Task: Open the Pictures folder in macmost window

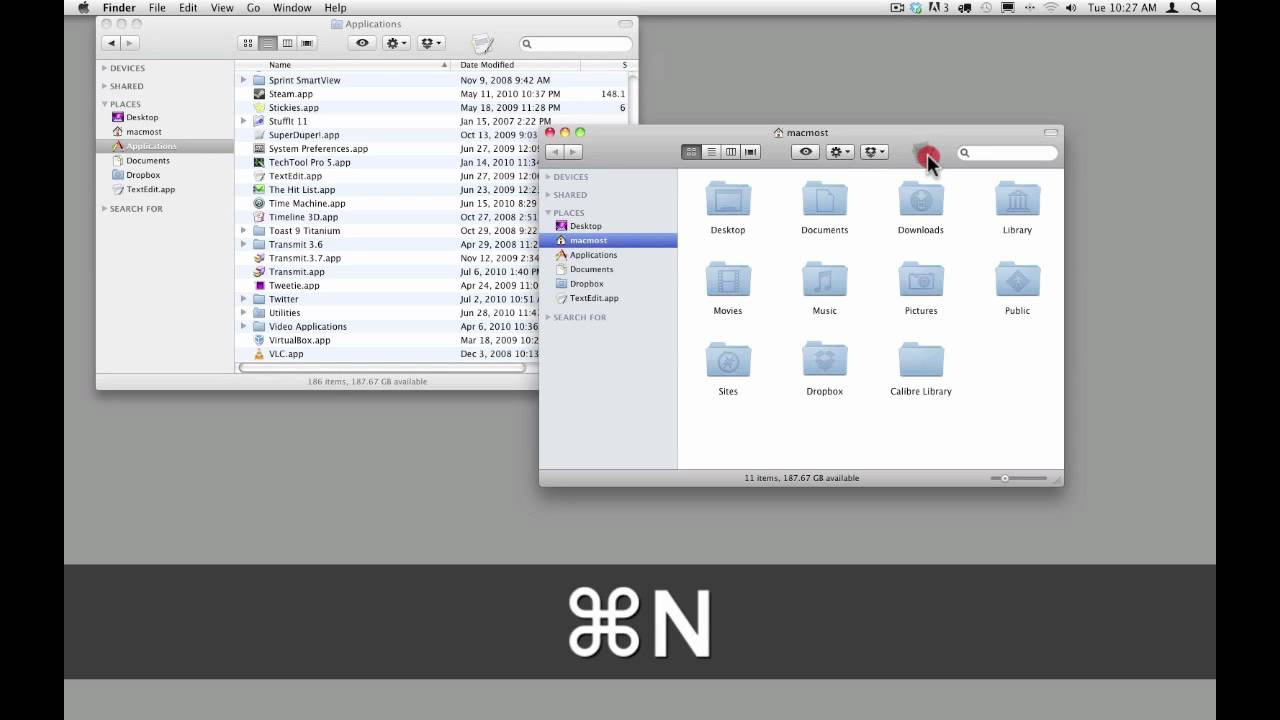Action: pos(921,280)
